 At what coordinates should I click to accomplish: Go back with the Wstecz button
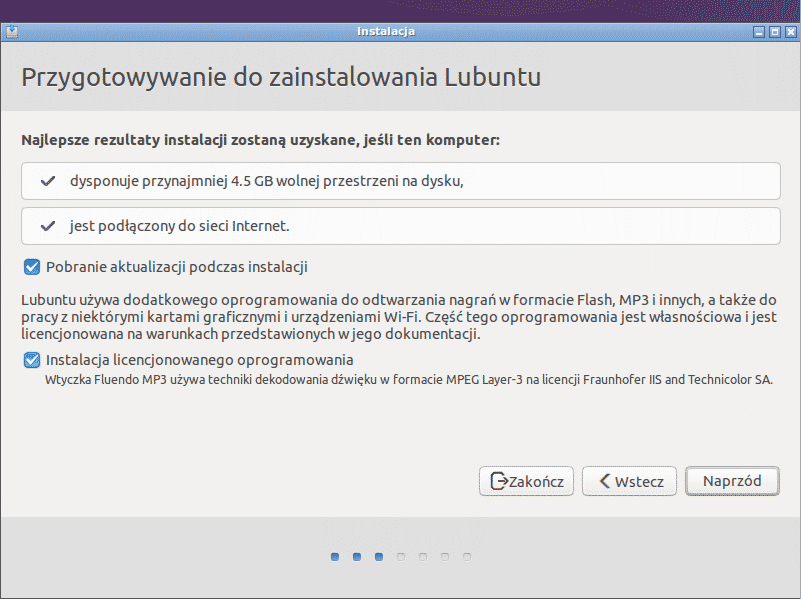click(x=630, y=481)
